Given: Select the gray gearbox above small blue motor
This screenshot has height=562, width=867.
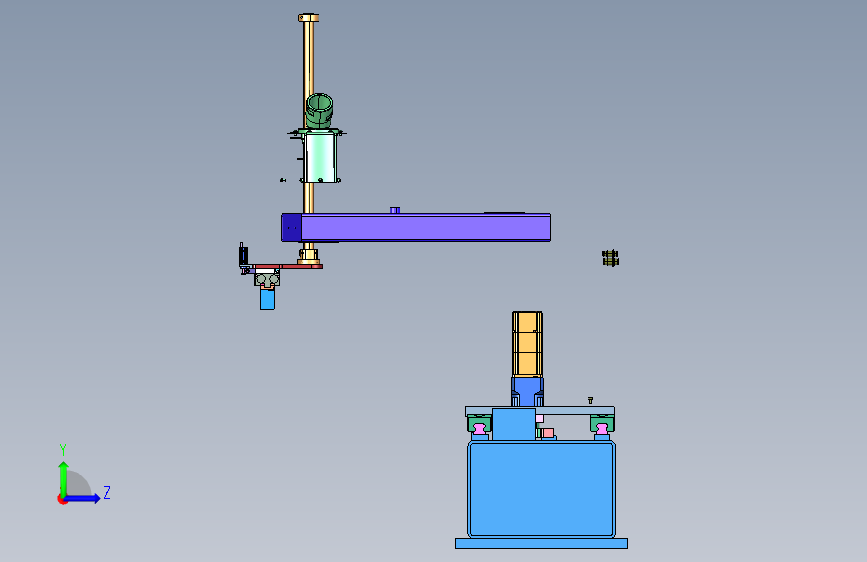Looking at the screenshot, I should (267, 278).
